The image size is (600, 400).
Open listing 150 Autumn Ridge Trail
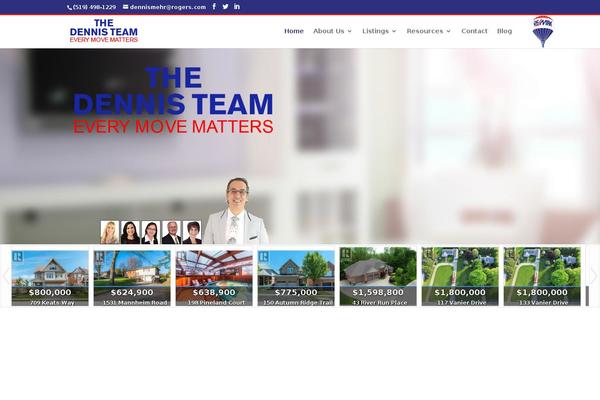pyautogui.click(x=296, y=278)
